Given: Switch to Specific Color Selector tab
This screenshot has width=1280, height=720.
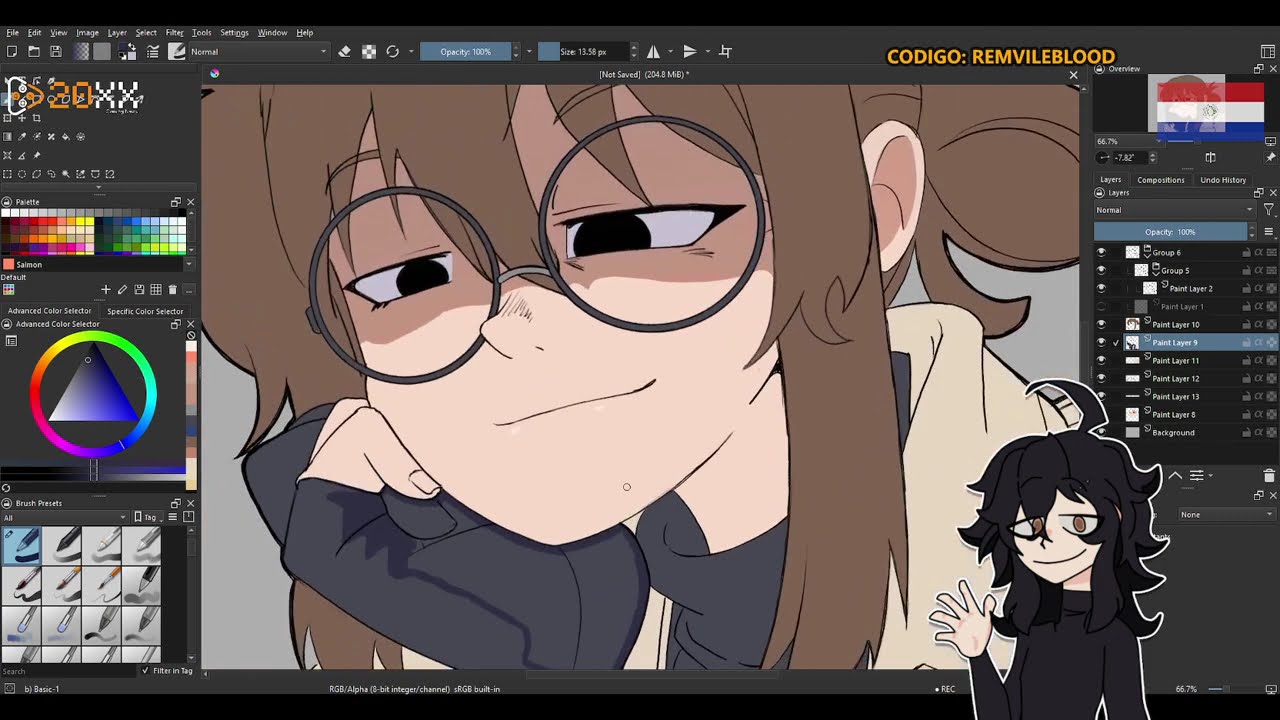Looking at the screenshot, I should [x=145, y=311].
